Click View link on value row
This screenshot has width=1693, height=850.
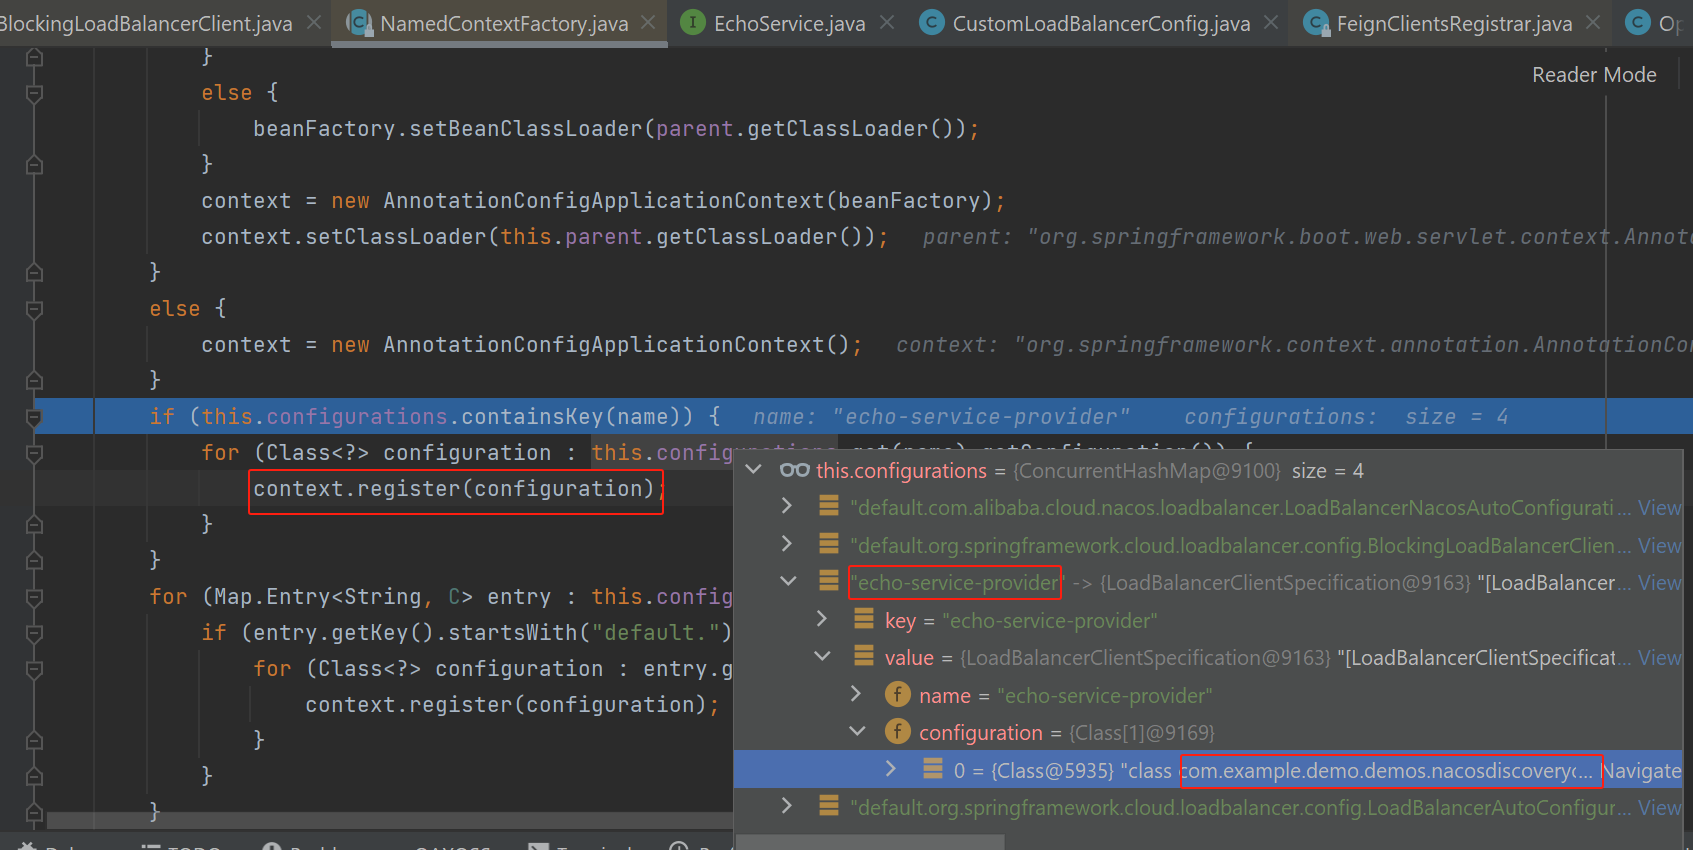pyautogui.click(x=1659, y=658)
